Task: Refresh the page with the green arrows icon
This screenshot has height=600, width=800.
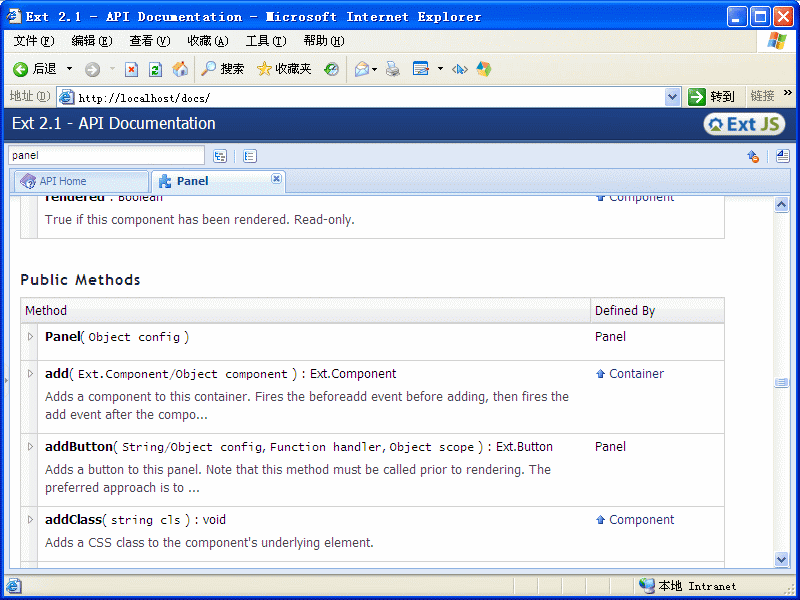Action: coord(156,69)
